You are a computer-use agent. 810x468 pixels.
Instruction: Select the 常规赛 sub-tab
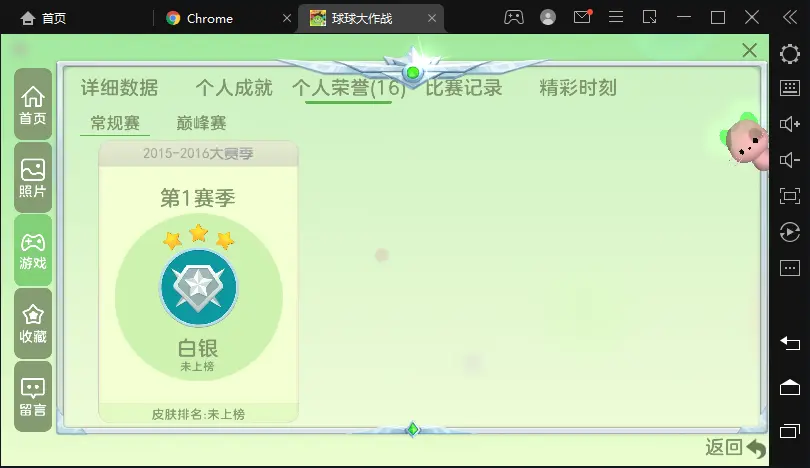(115, 123)
